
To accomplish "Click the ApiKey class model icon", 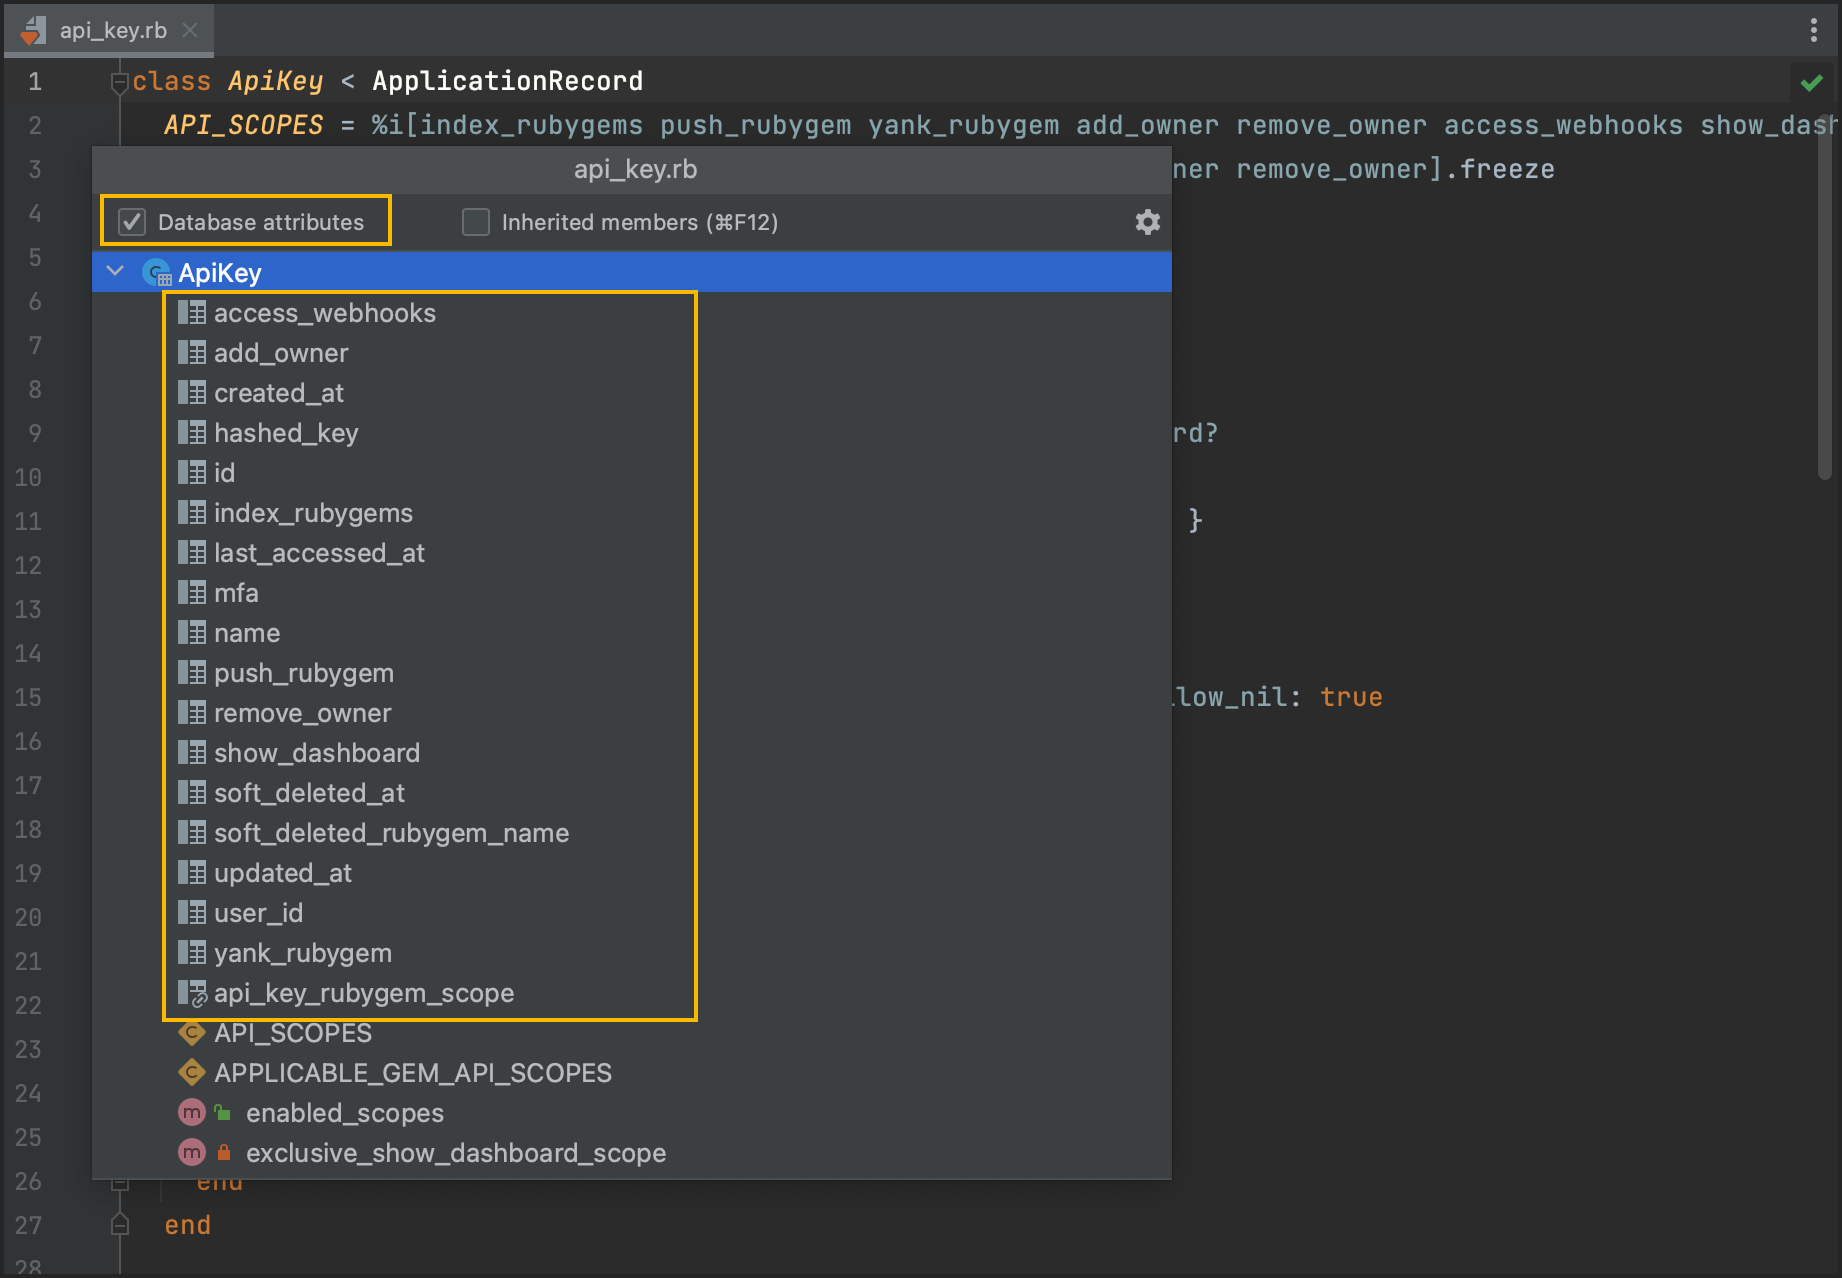I will click(x=157, y=273).
